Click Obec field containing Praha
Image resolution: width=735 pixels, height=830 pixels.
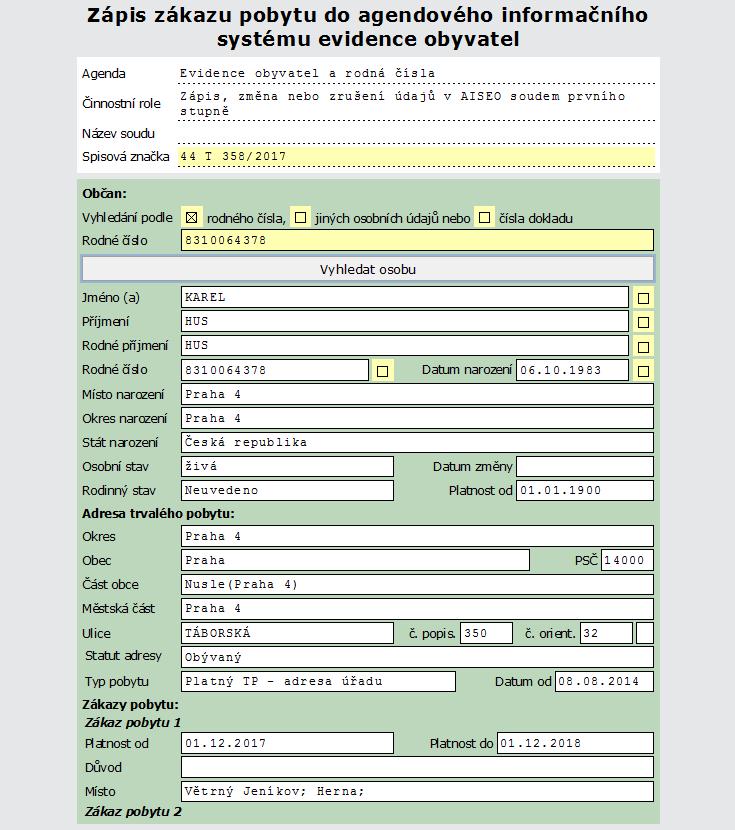(x=355, y=560)
